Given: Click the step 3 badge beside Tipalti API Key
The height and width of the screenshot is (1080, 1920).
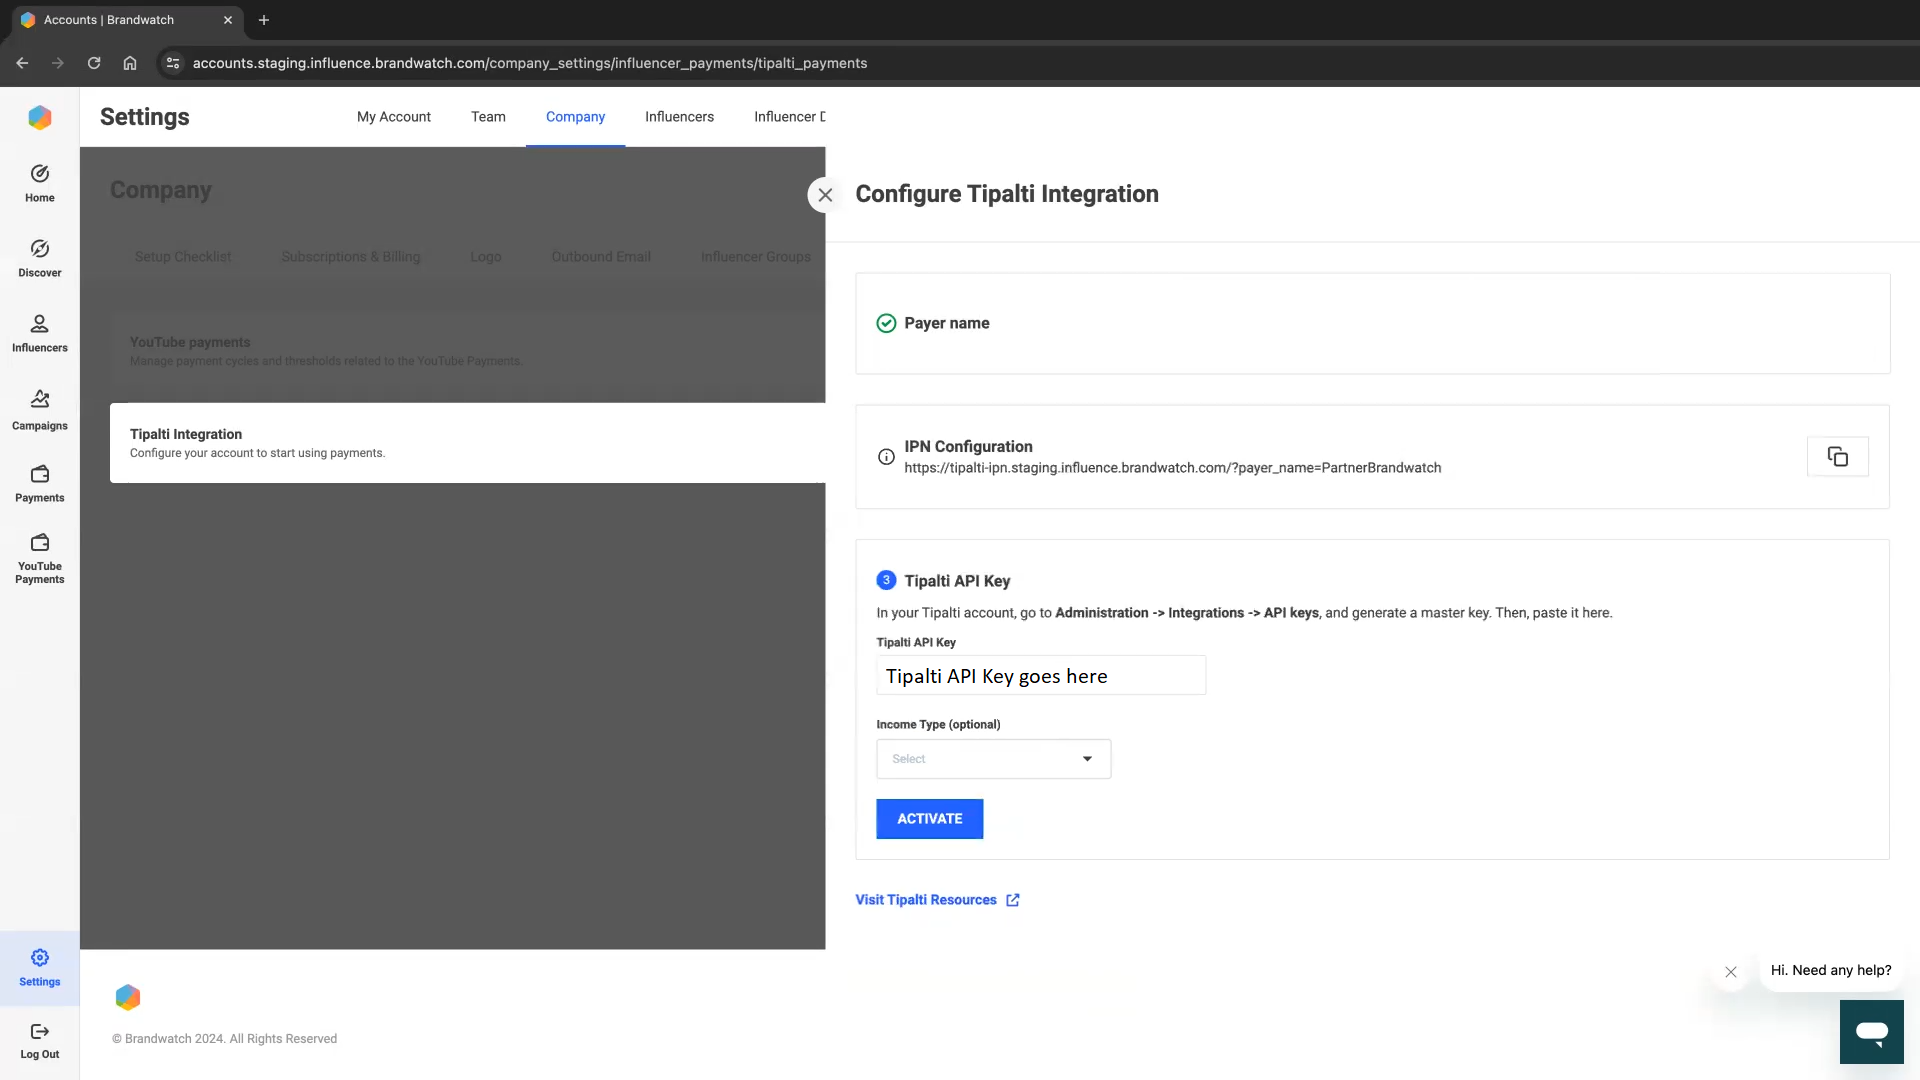Looking at the screenshot, I should (886, 580).
